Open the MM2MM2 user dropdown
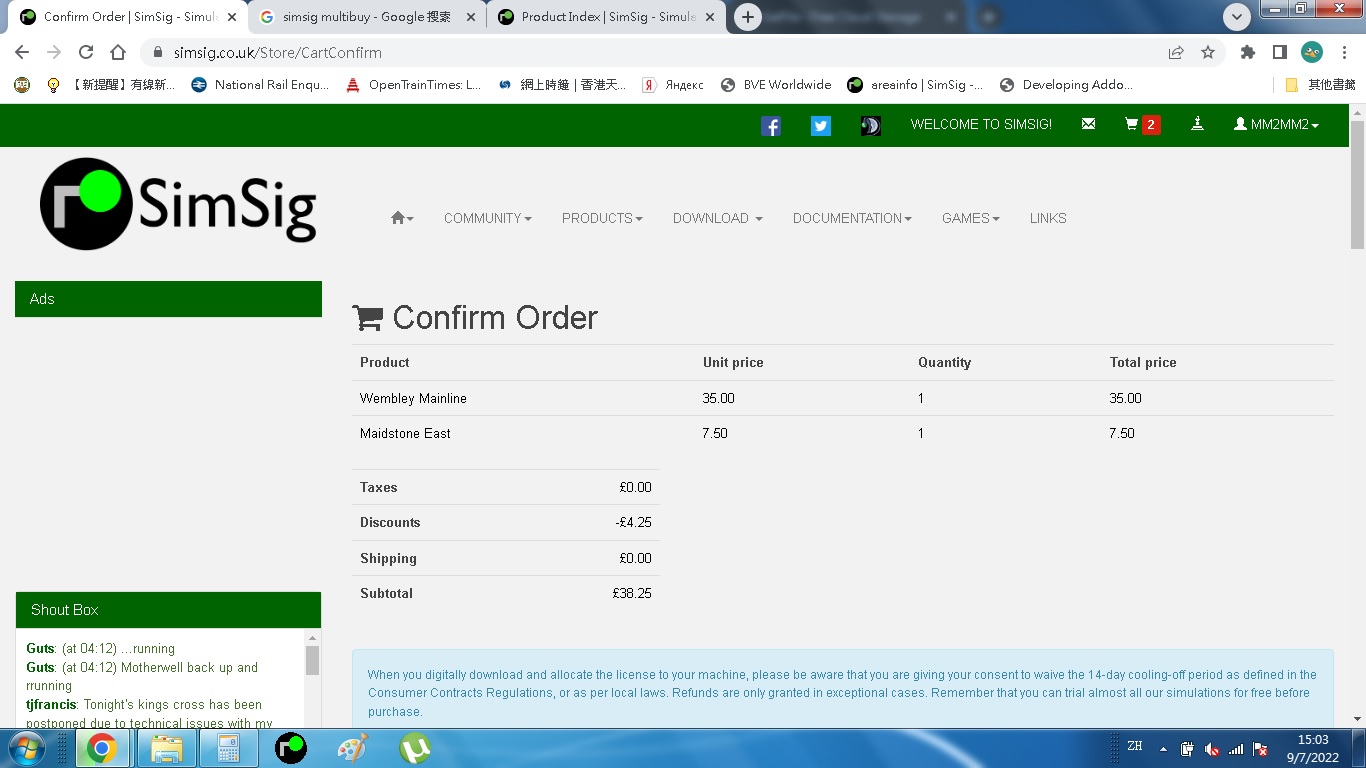The width and height of the screenshot is (1366, 768). tap(1276, 125)
